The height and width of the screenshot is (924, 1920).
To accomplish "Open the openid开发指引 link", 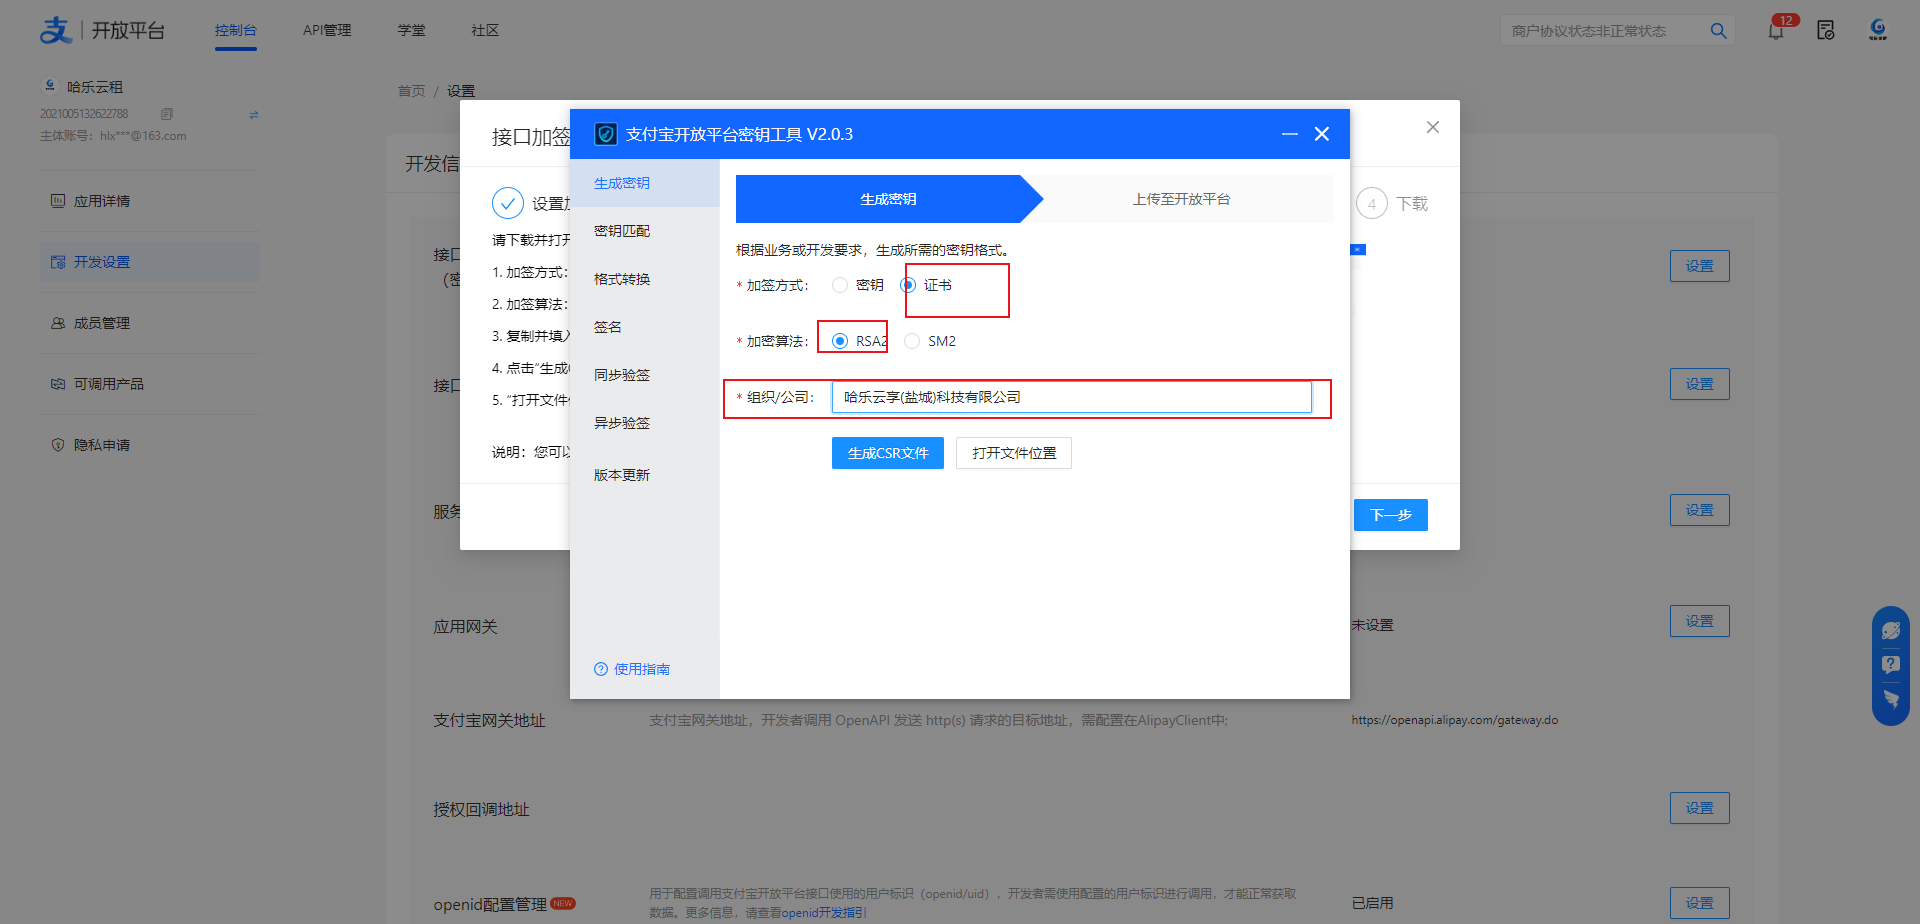I will [824, 913].
